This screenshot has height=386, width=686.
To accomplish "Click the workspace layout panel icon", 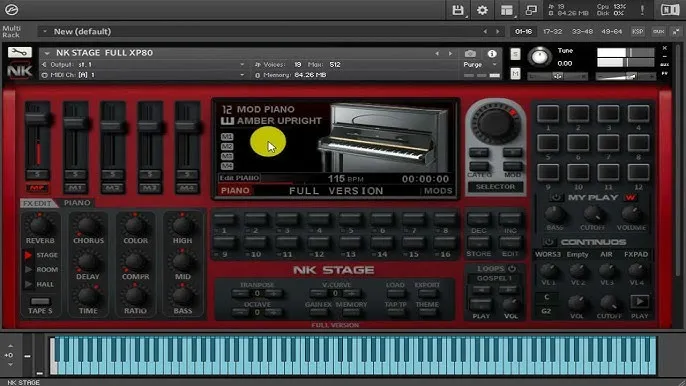I will click(x=507, y=10).
